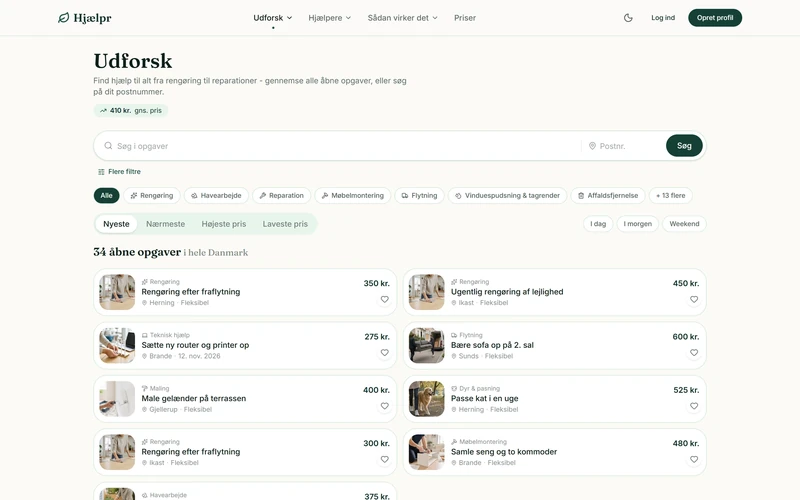Toggle dark mode moon icon
Screen dimensions: 800x500
coord(628,18)
